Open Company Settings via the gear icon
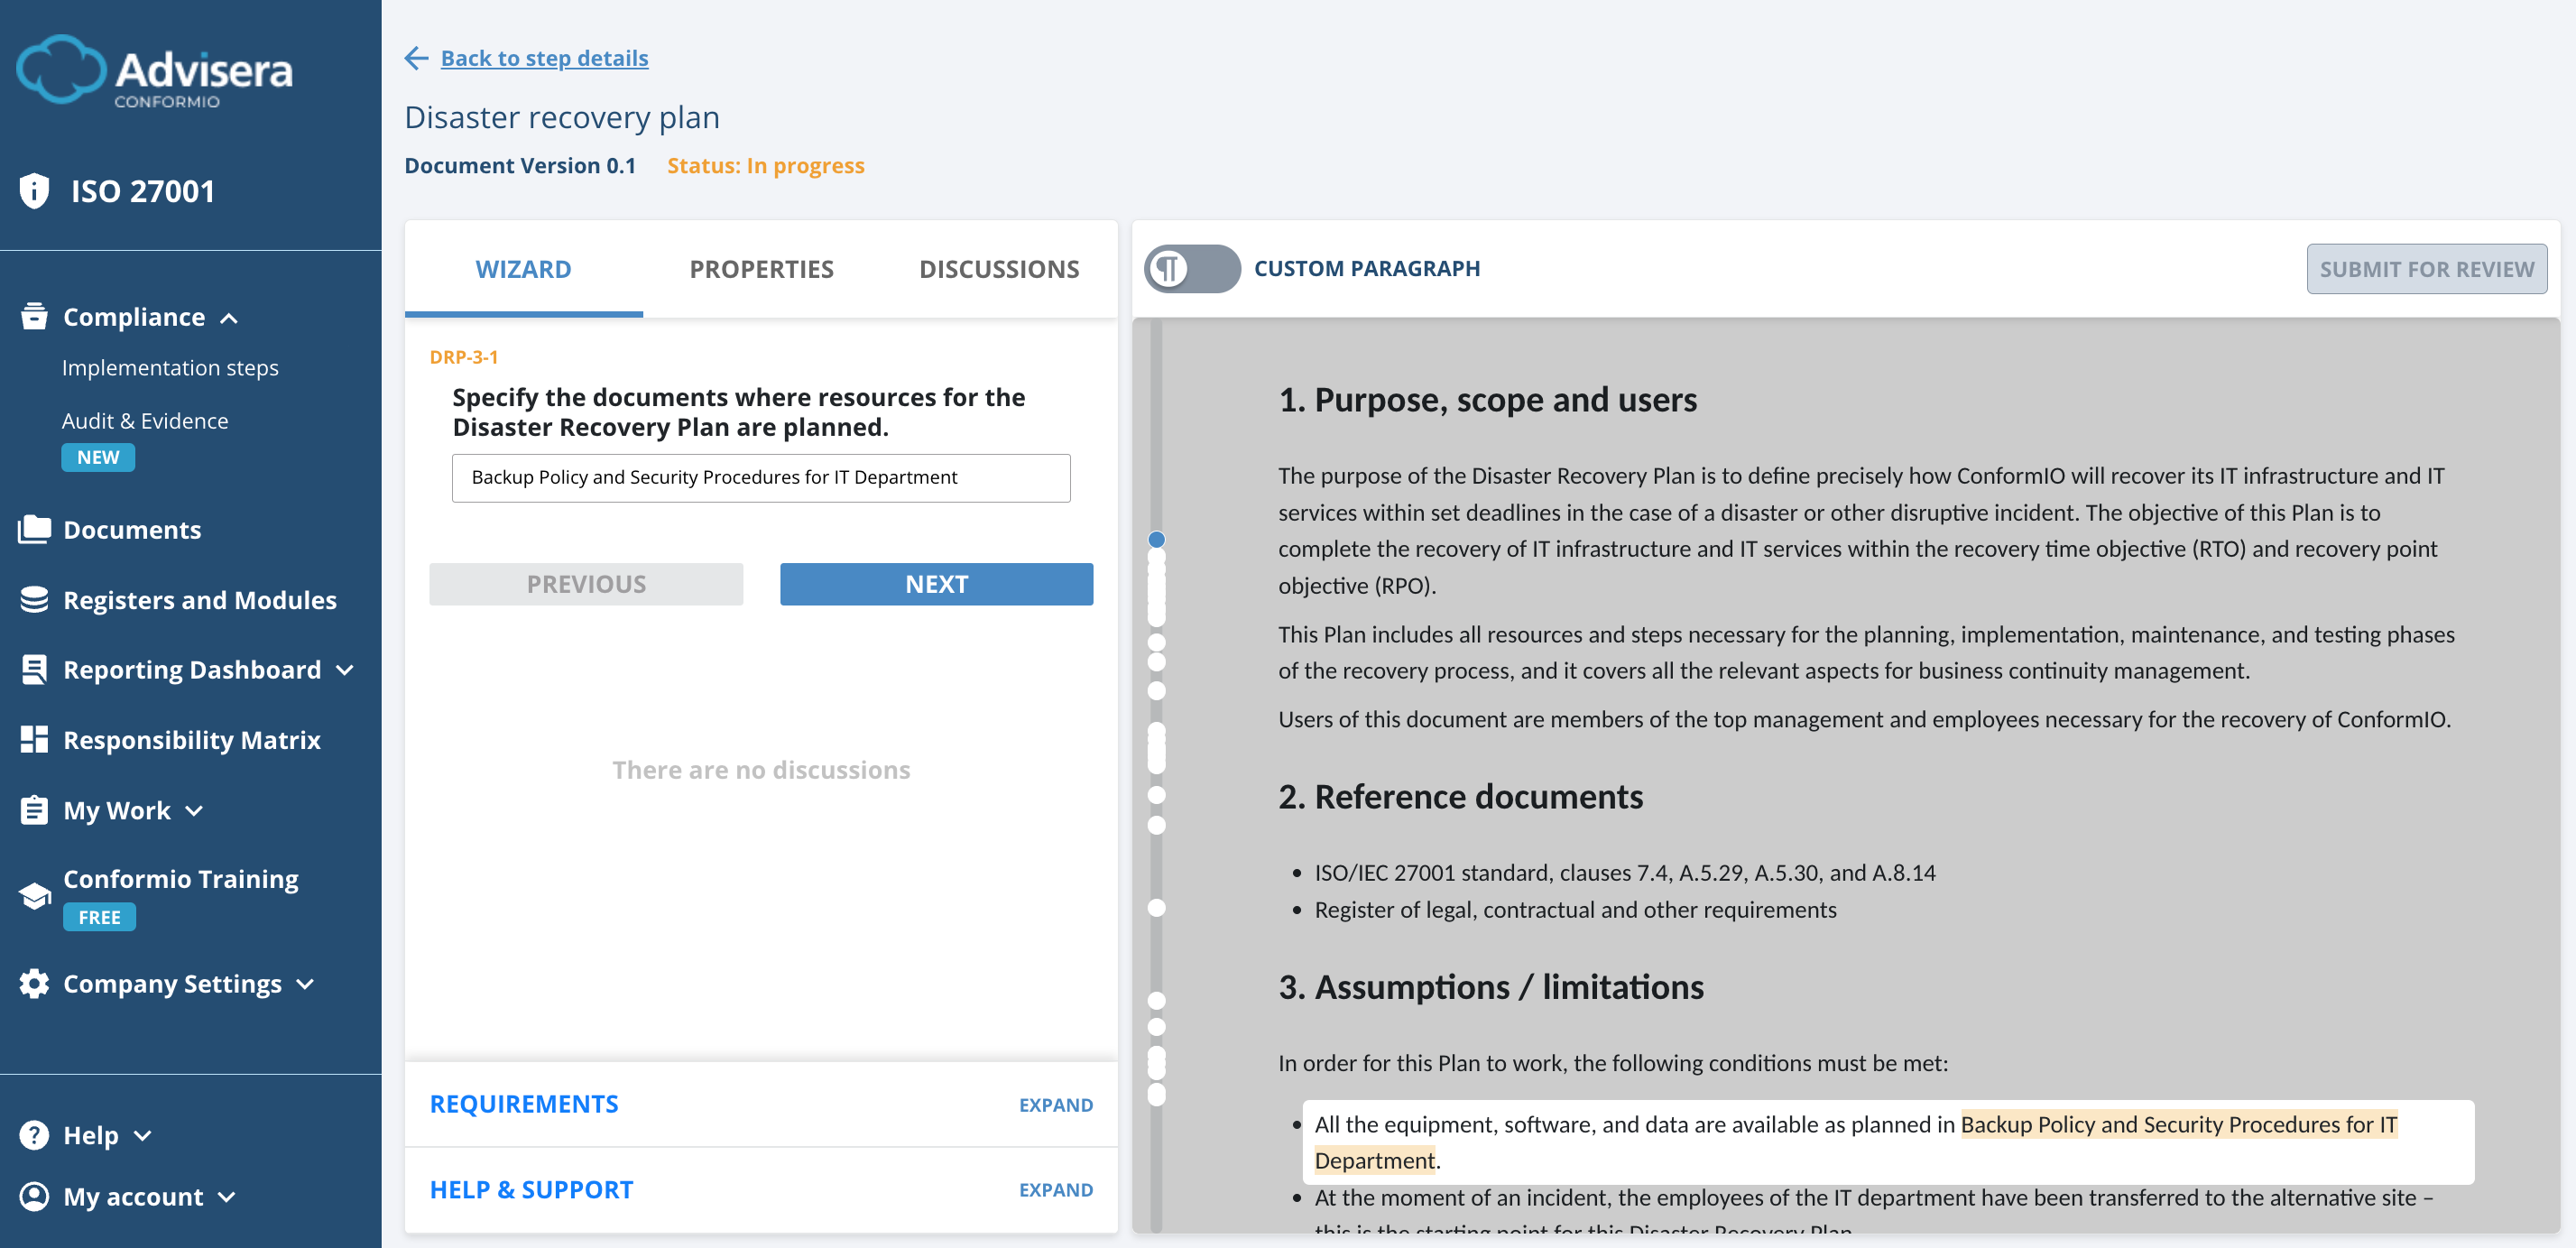The width and height of the screenshot is (2576, 1248). point(34,983)
